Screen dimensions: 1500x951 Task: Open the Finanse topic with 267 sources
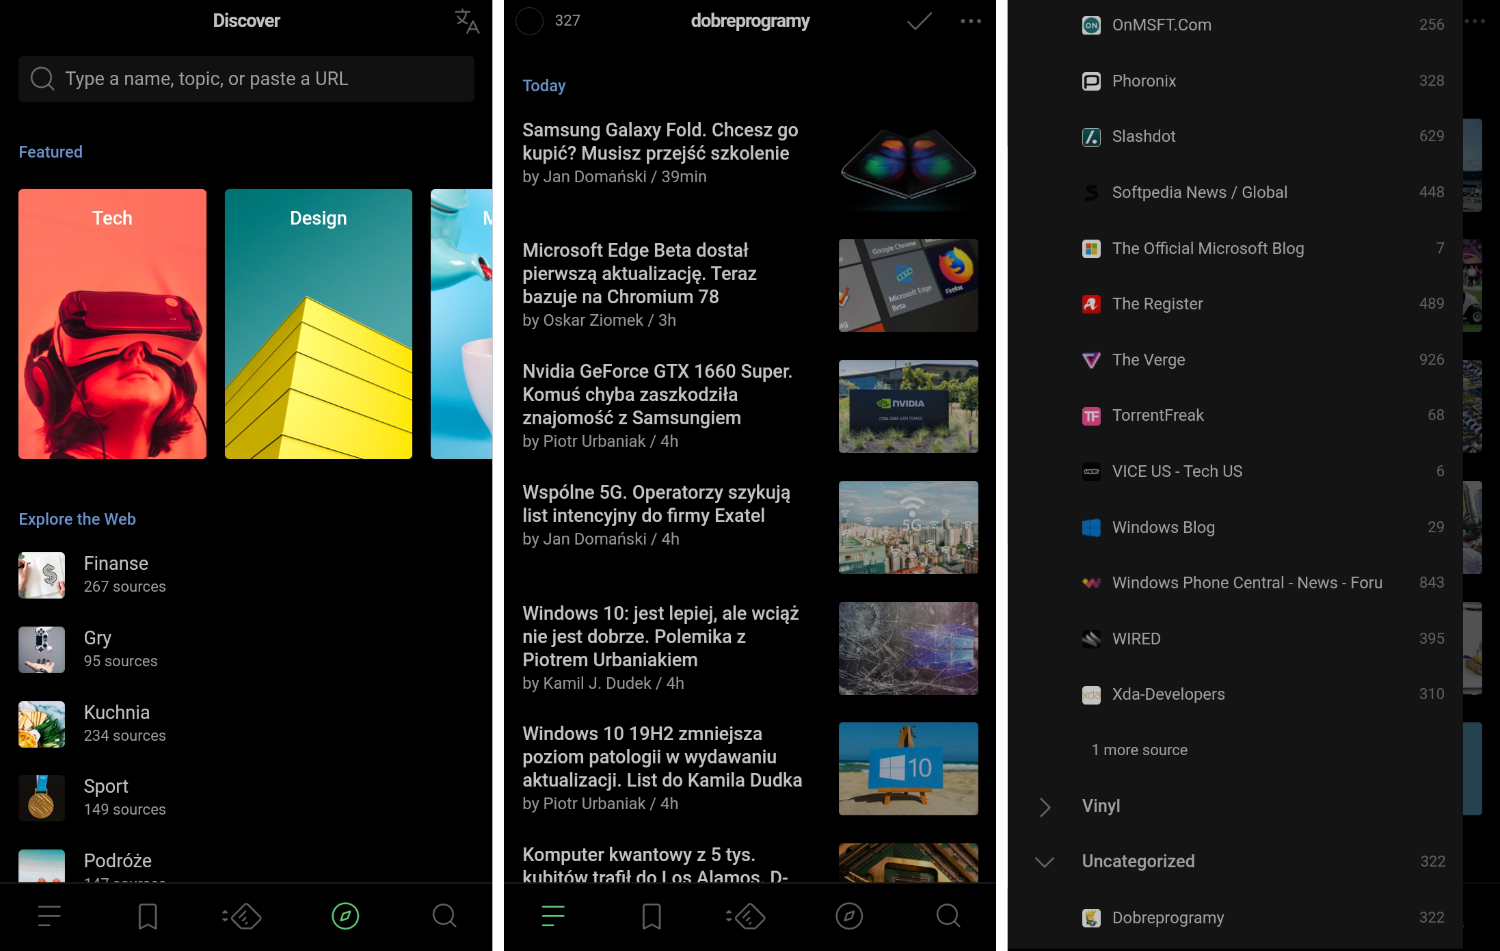point(246,575)
